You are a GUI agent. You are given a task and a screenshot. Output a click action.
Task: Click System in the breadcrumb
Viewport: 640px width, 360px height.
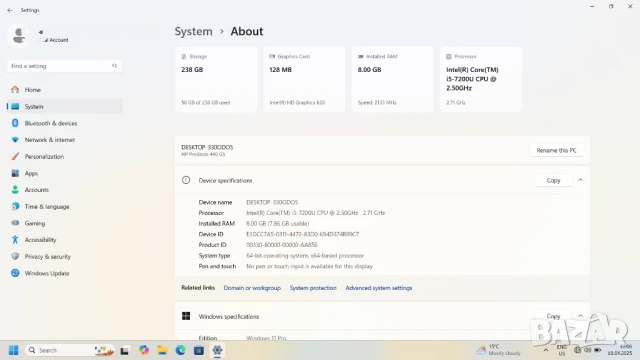[x=193, y=31]
